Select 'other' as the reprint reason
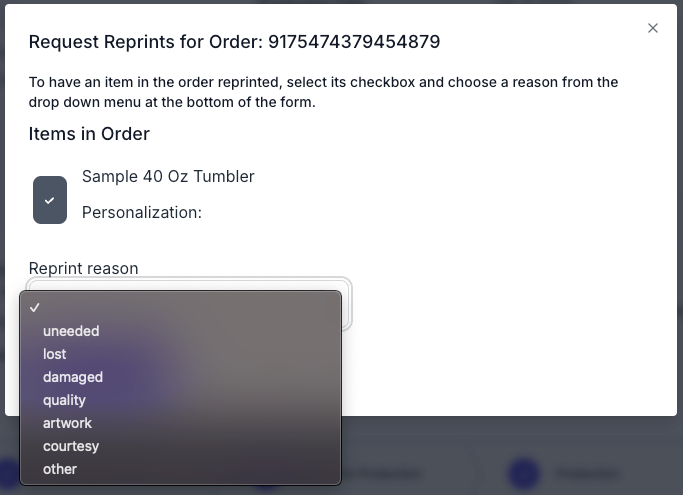The image size is (683, 495). [60, 469]
